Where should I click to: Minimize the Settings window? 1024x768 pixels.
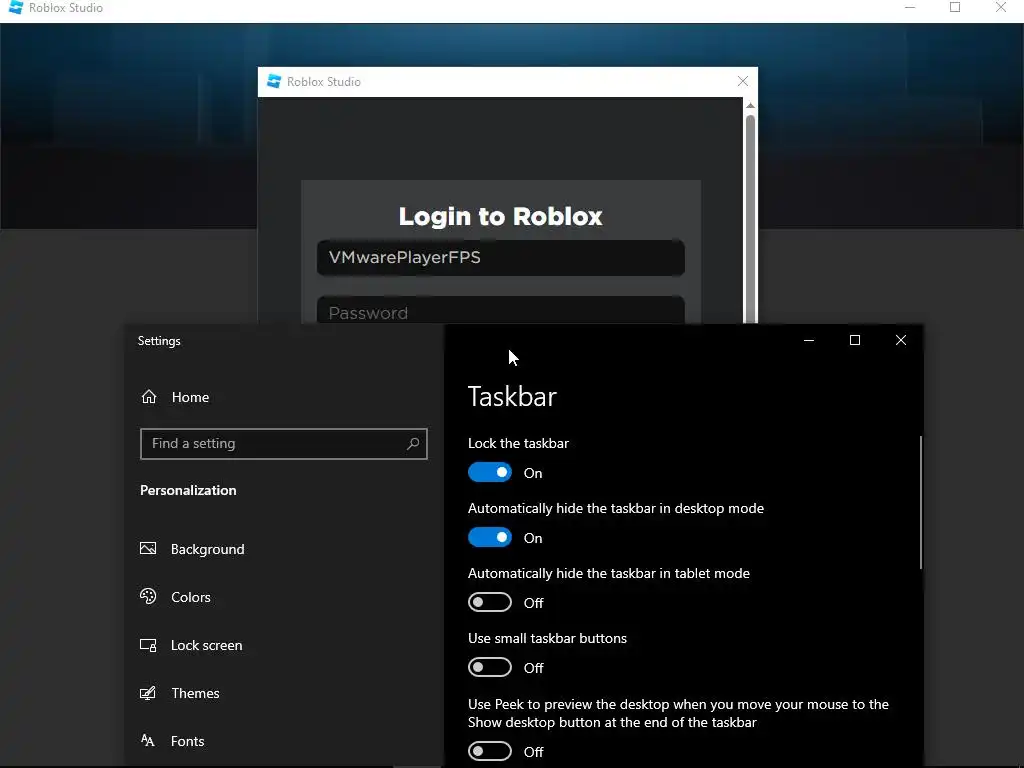coord(808,340)
